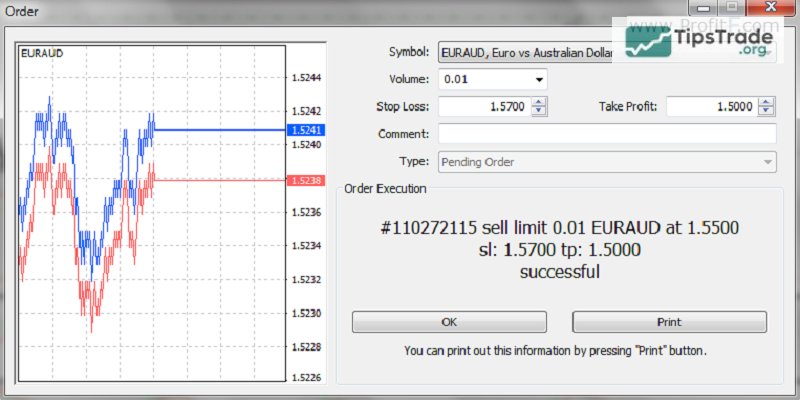The height and width of the screenshot is (400, 800).
Task: Click inside the Stop Loss value field
Action: click(484, 107)
